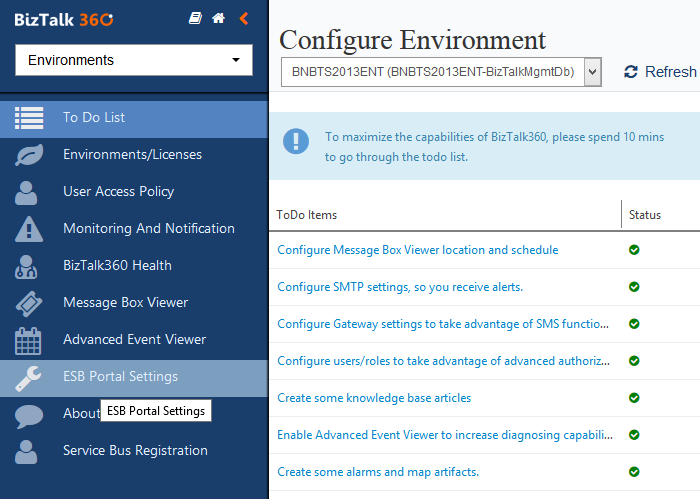
Task: Open ESB Portal Settings menu item
Action: (x=120, y=377)
